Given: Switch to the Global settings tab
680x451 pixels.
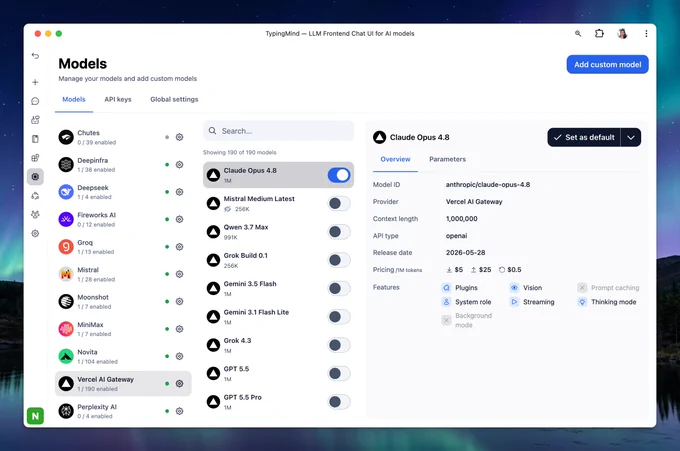Looking at the screenshot, I should (174, 99).
